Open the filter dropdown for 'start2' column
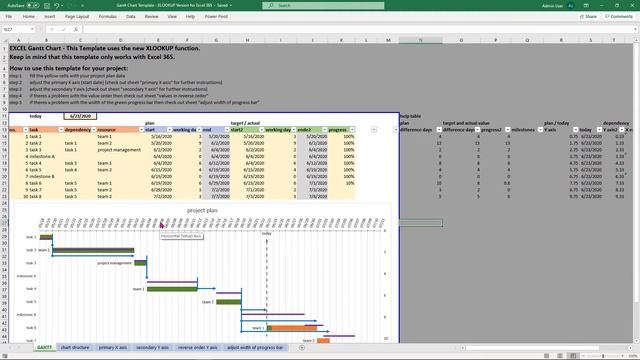This screenshot has width=640, height=360. 261,130
